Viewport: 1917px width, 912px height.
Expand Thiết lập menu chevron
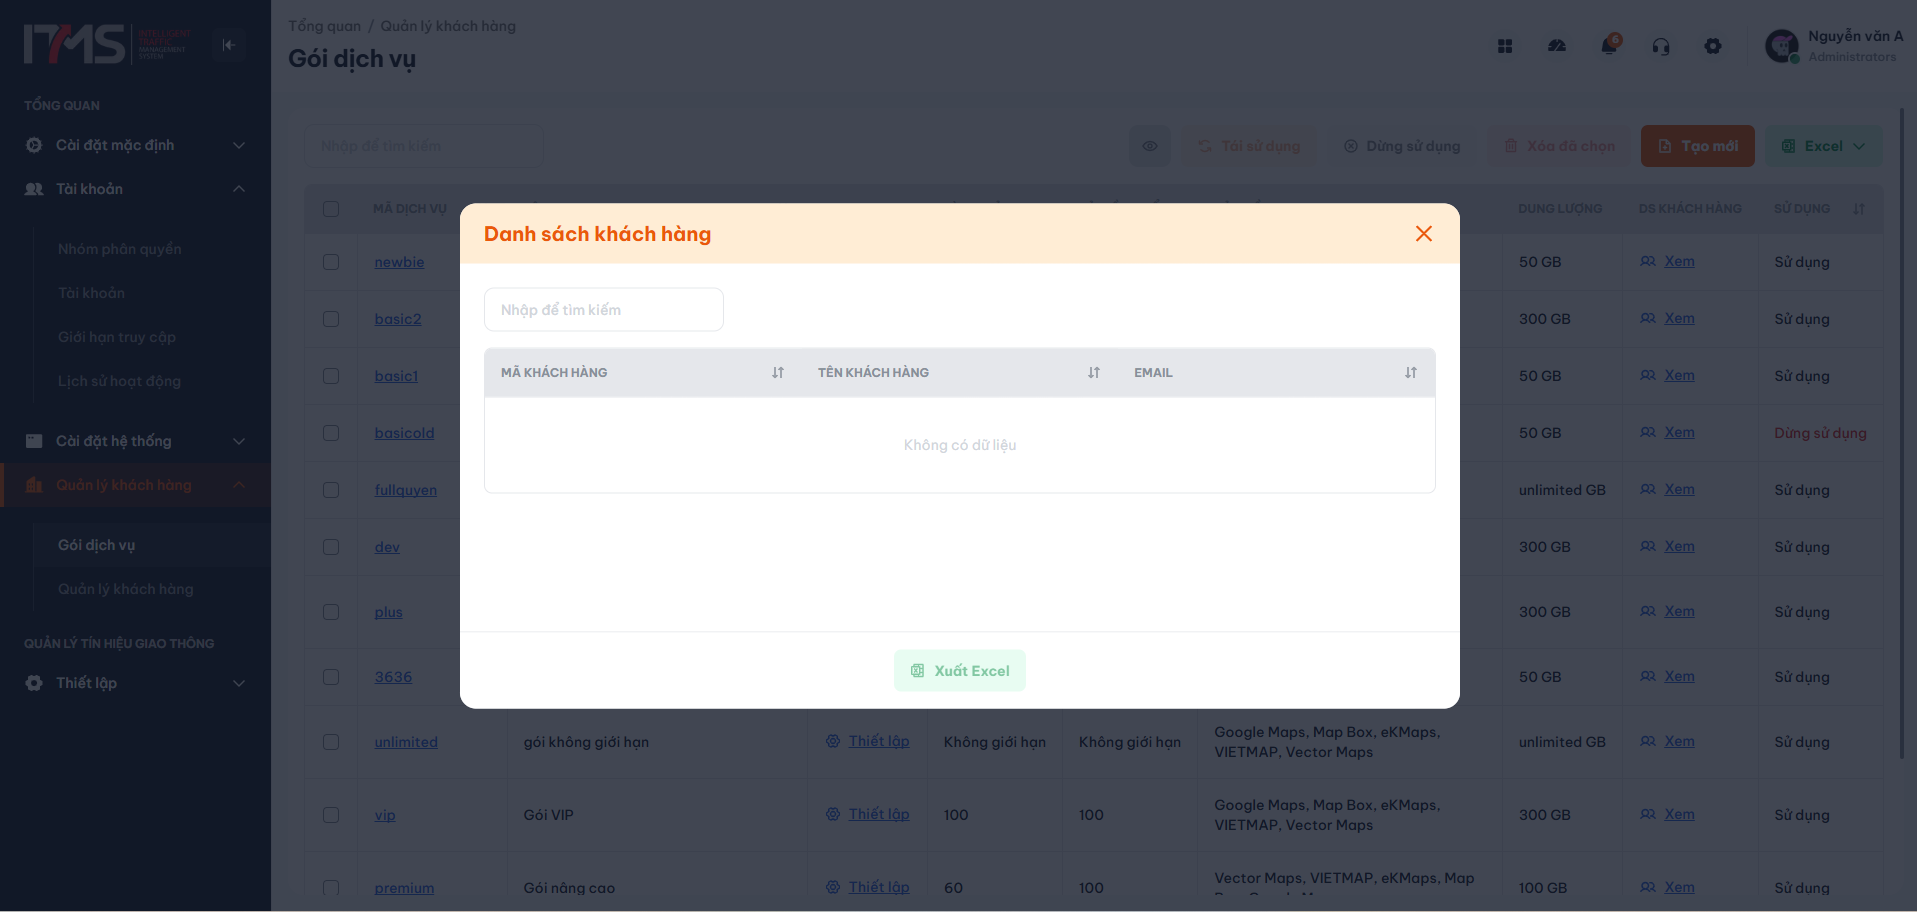click(239, 683)
